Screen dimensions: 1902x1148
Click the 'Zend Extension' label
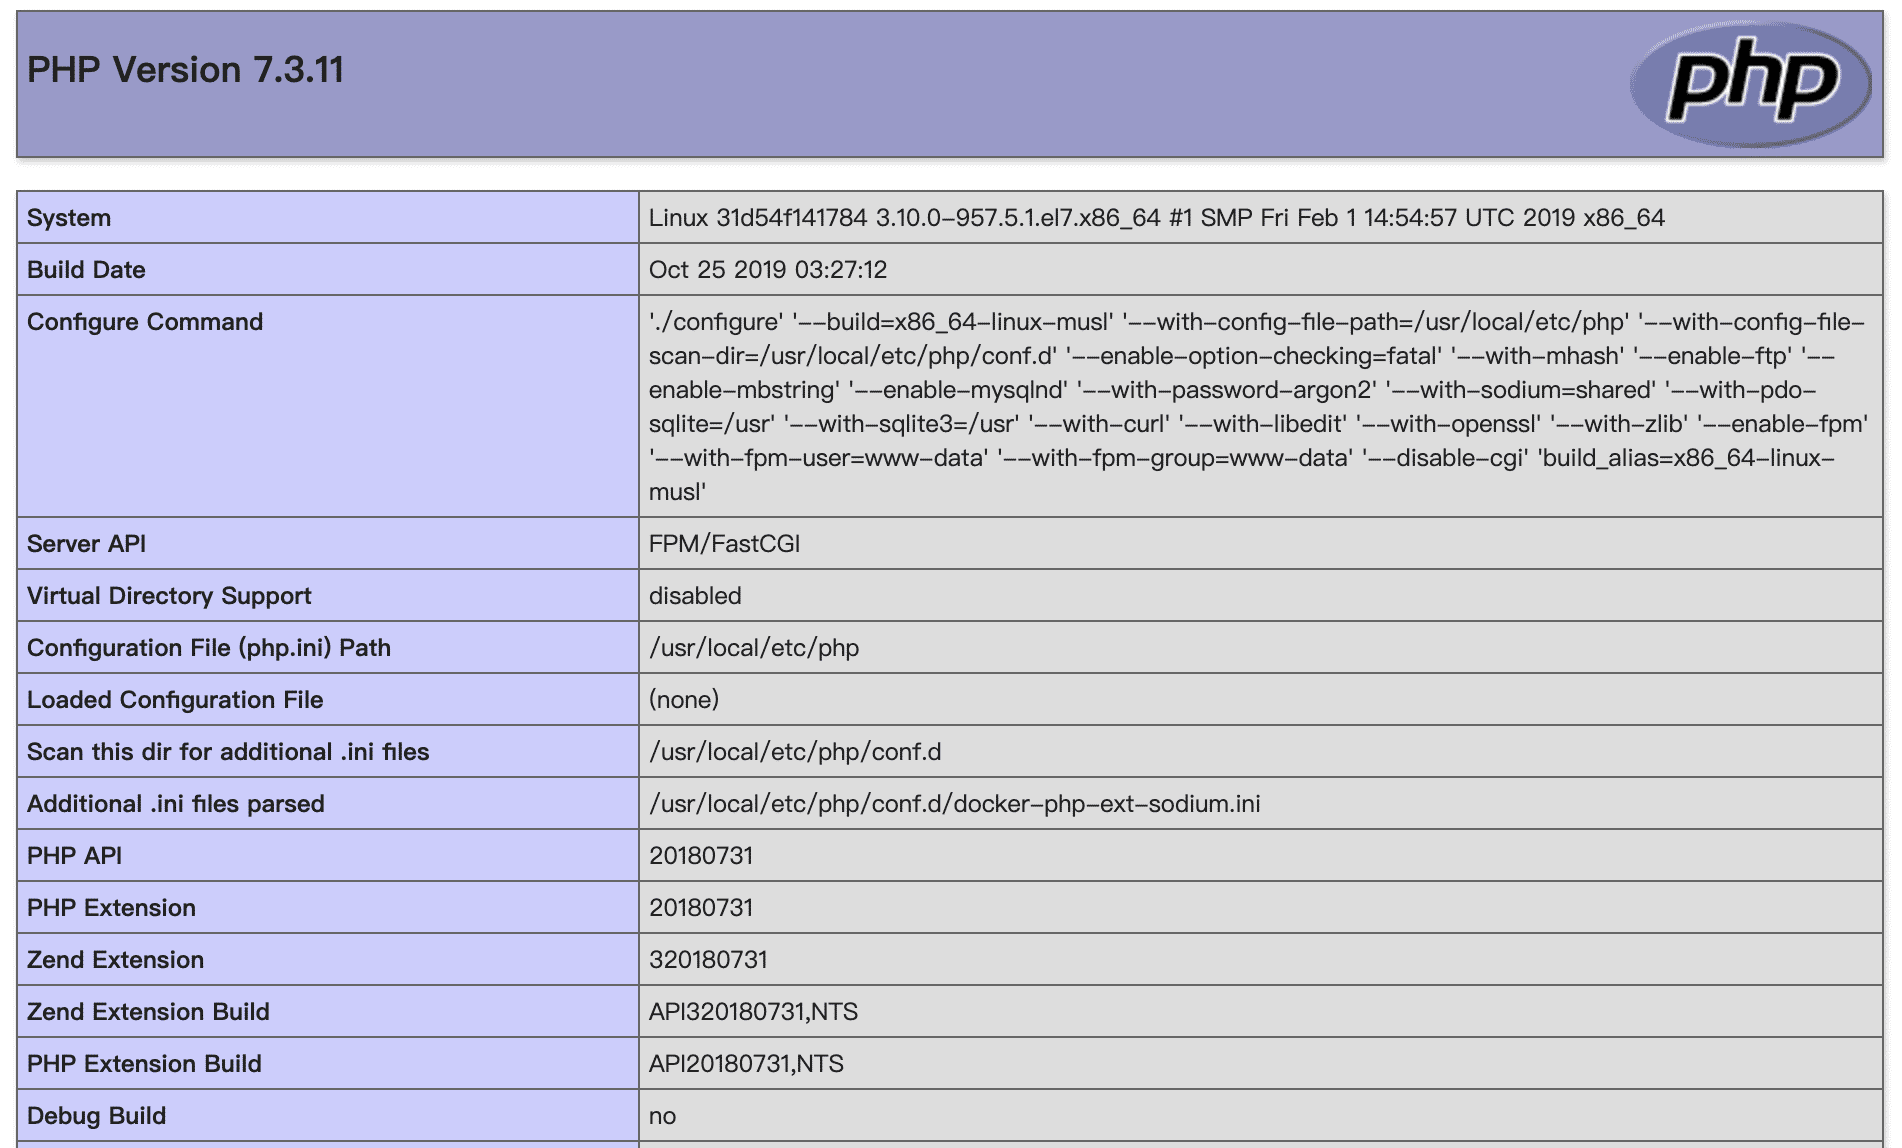click(115, 960)
